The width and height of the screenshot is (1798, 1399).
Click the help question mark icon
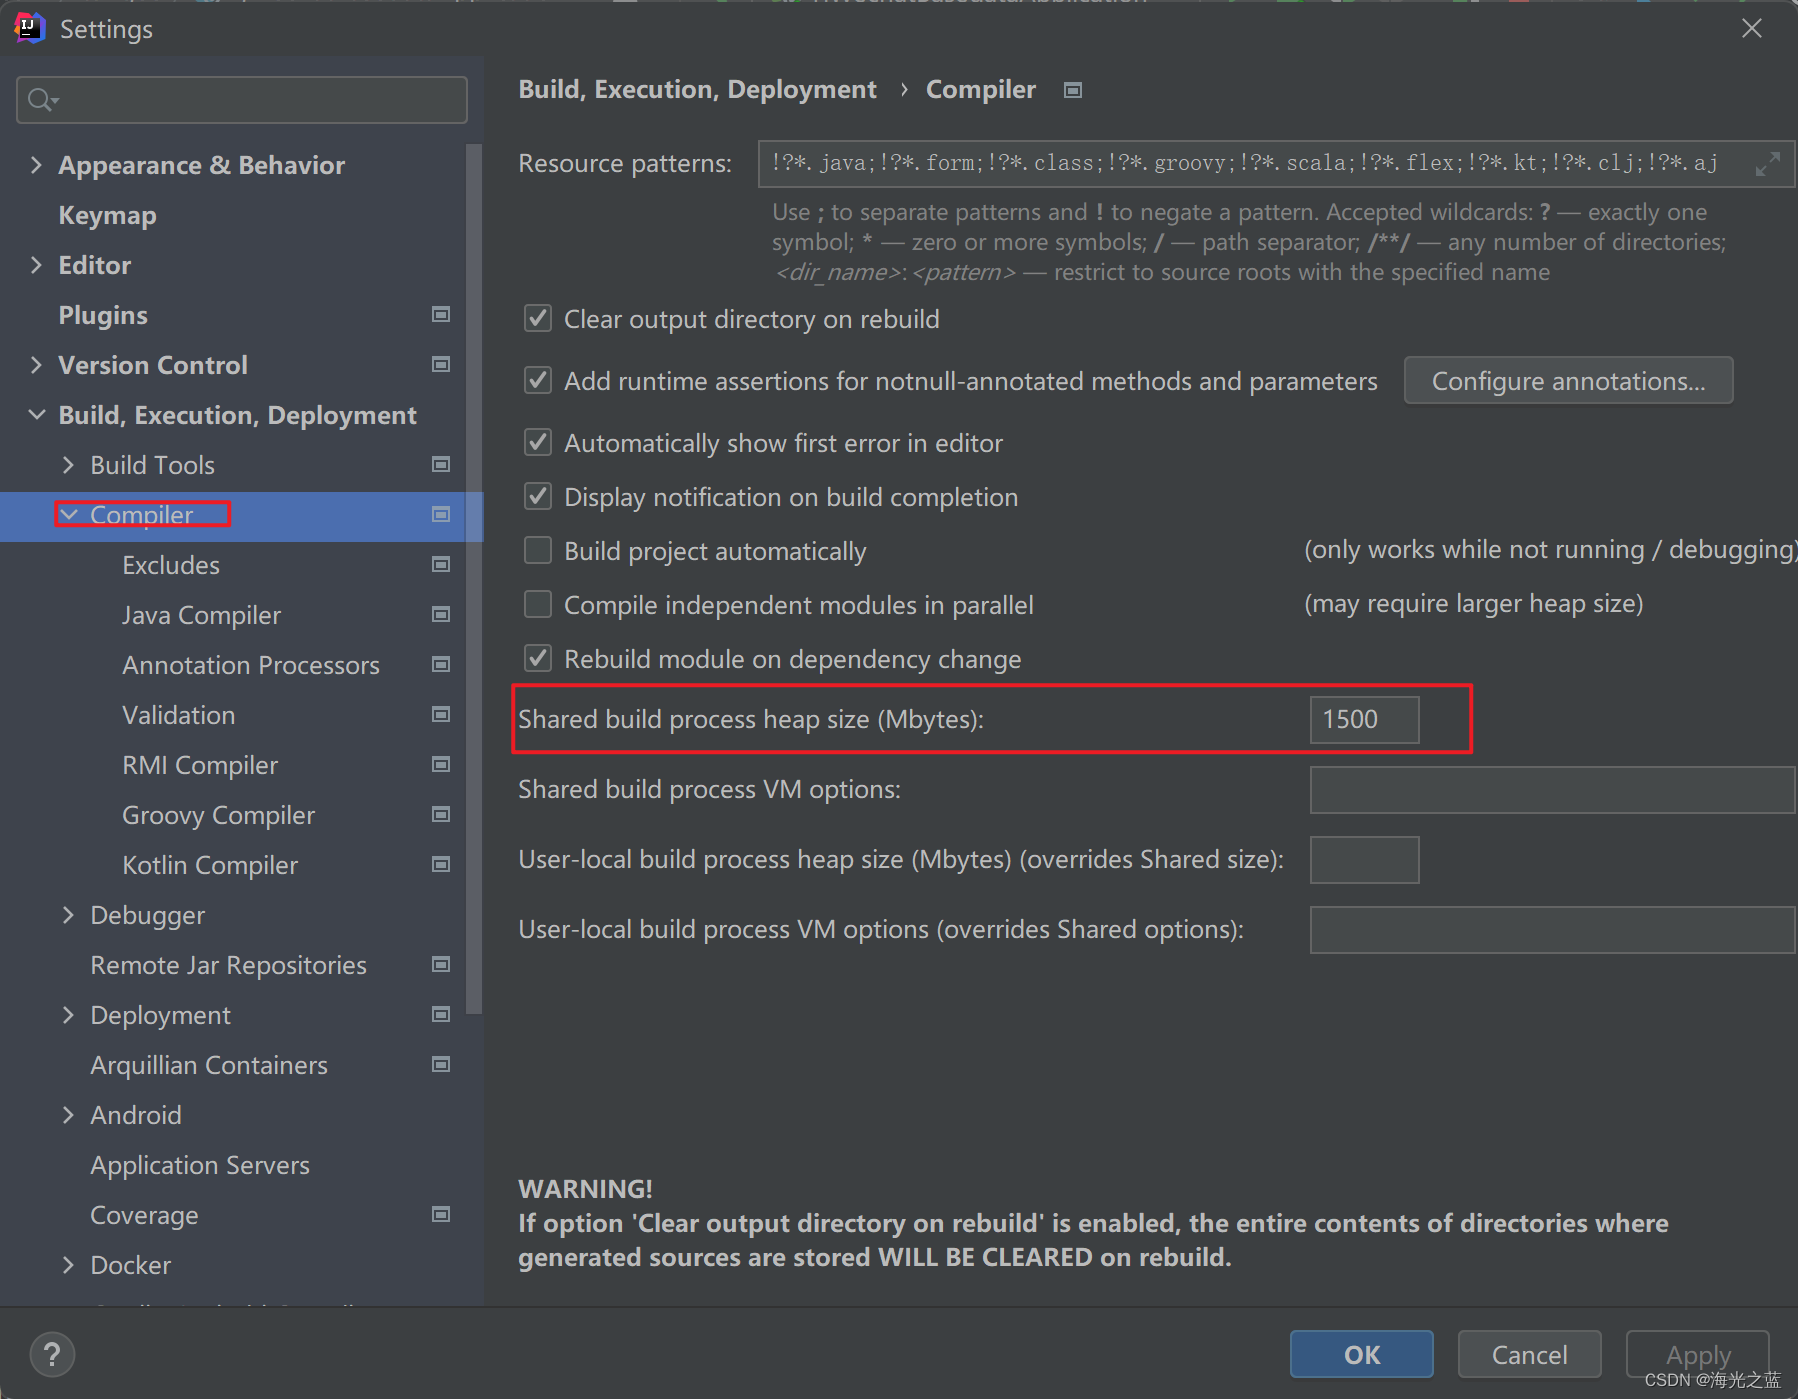pyautogui.click(x=52, y=1355)
